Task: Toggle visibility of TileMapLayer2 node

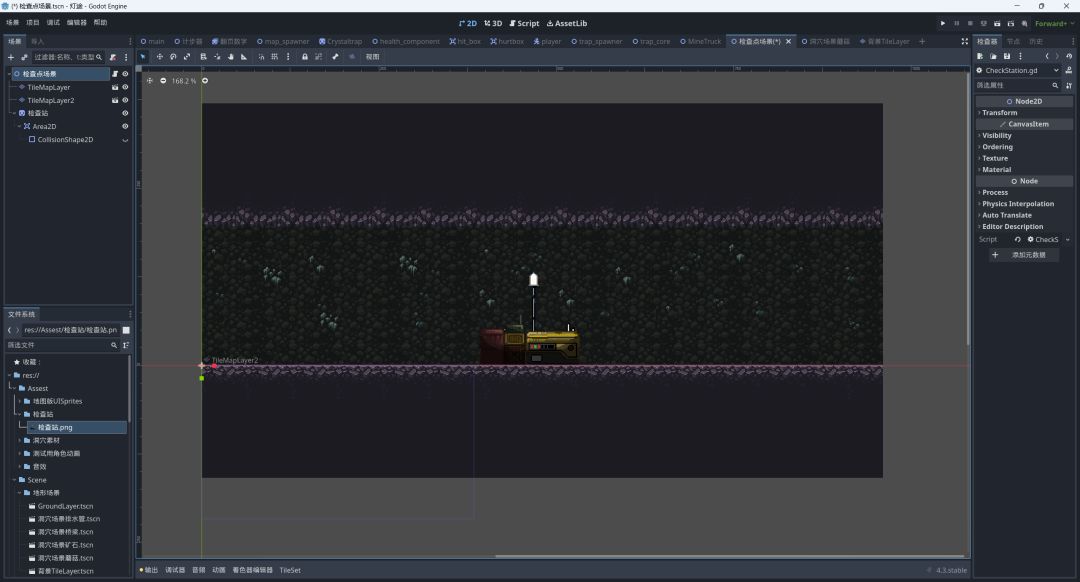Action: coord(125,100)
